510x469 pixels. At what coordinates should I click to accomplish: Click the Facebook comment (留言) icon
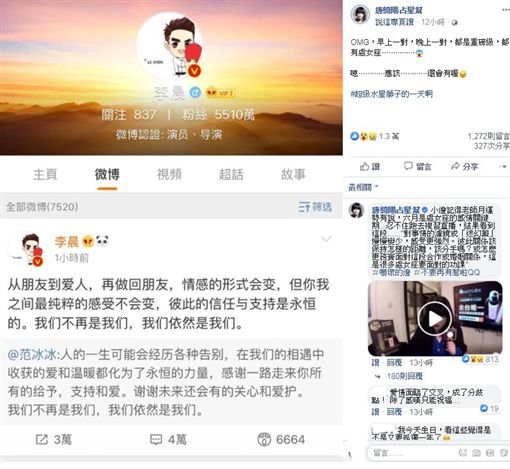(x=408, y=166)
